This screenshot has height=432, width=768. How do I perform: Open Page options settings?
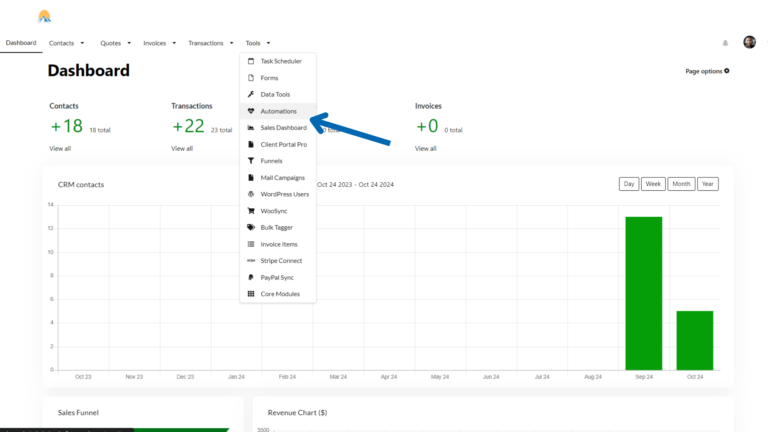(x=707, y=71)
